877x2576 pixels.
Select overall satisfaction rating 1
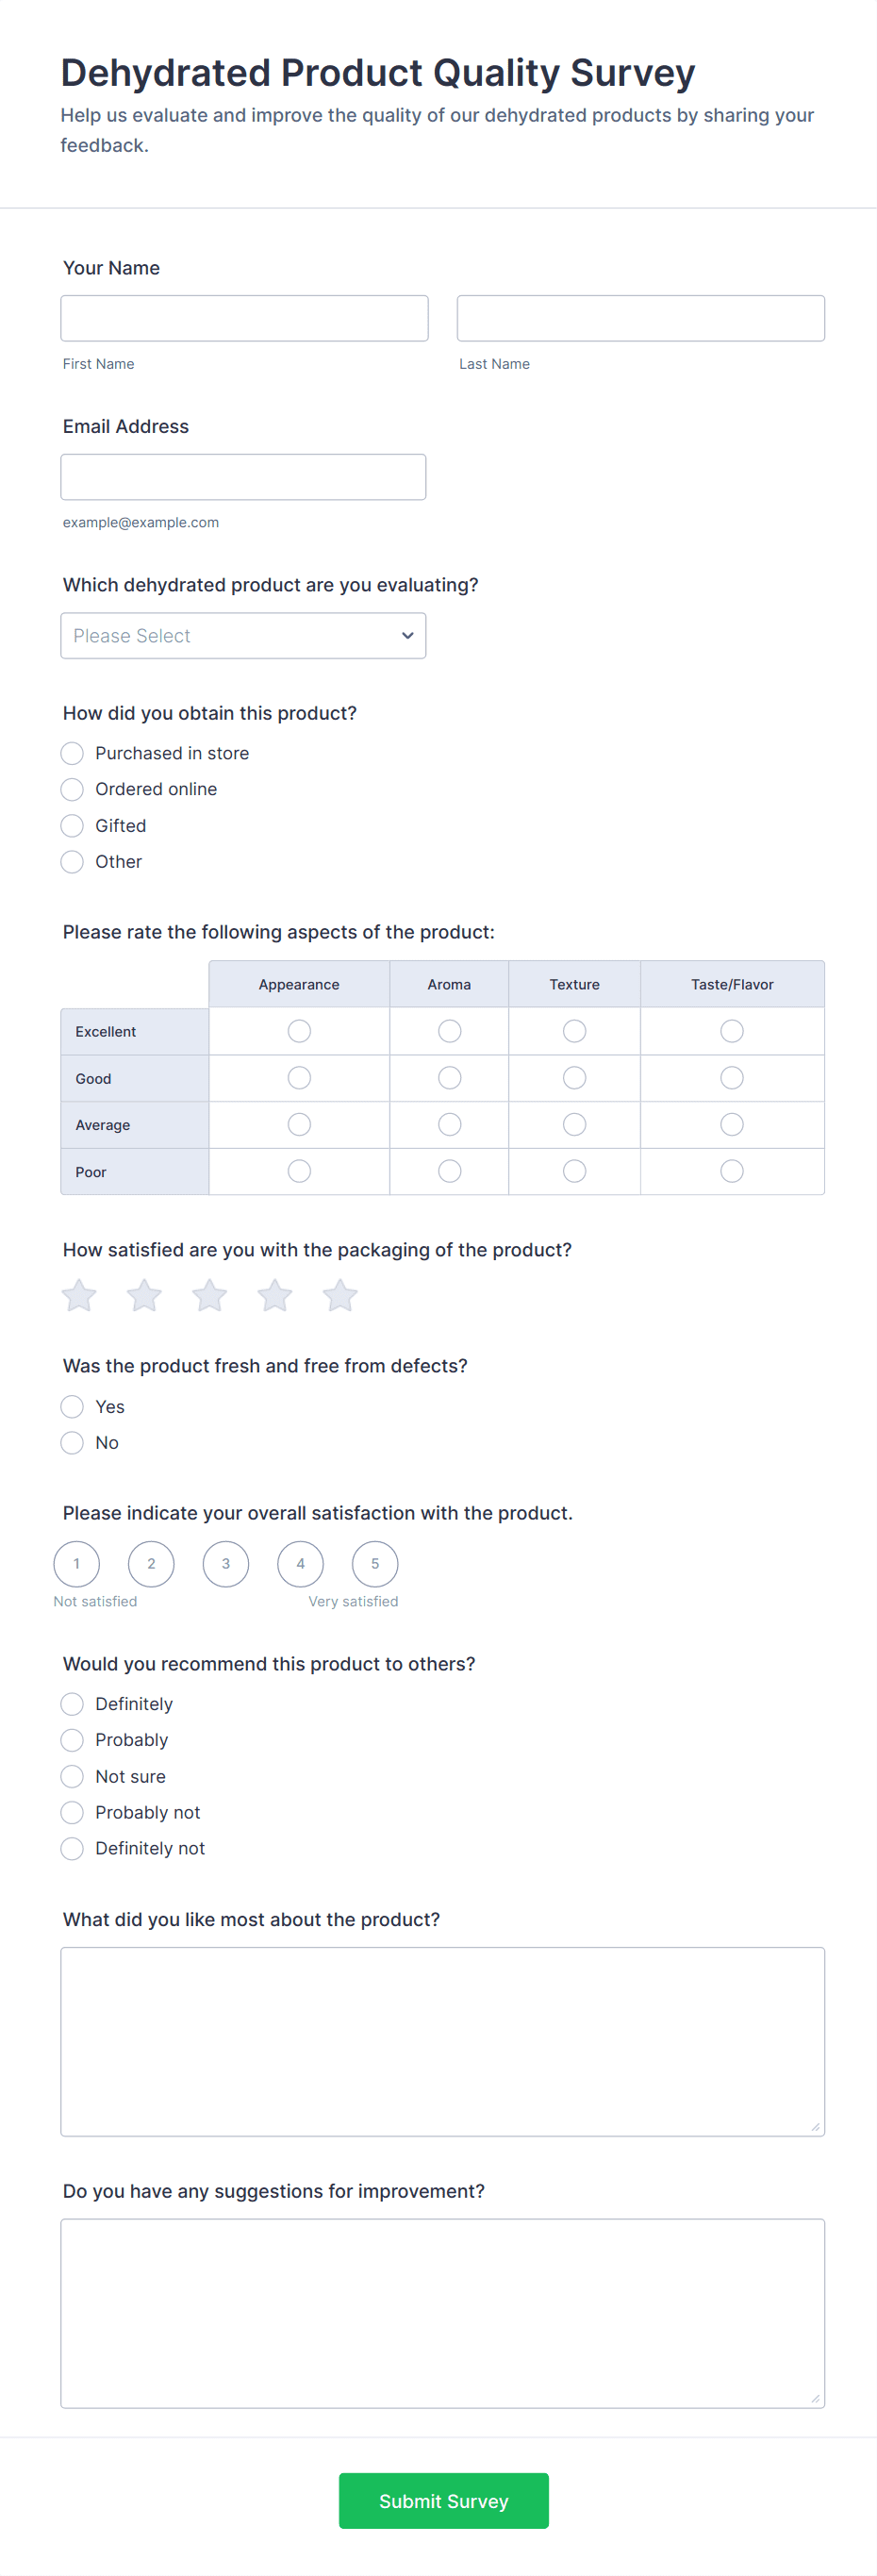(x=77, y=1564)
